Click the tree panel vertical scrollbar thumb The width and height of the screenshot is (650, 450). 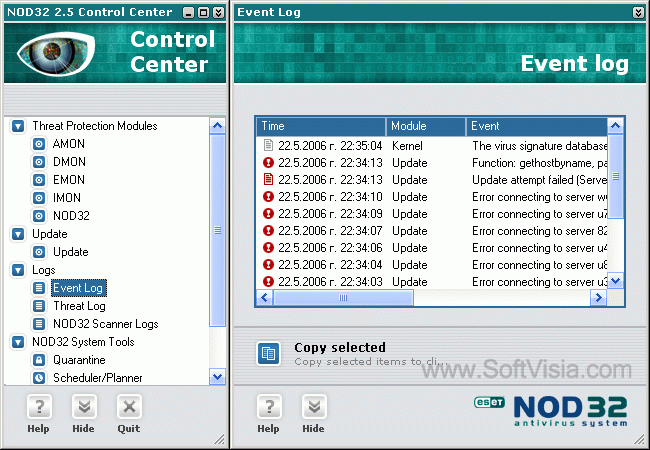tap(218, 230)
